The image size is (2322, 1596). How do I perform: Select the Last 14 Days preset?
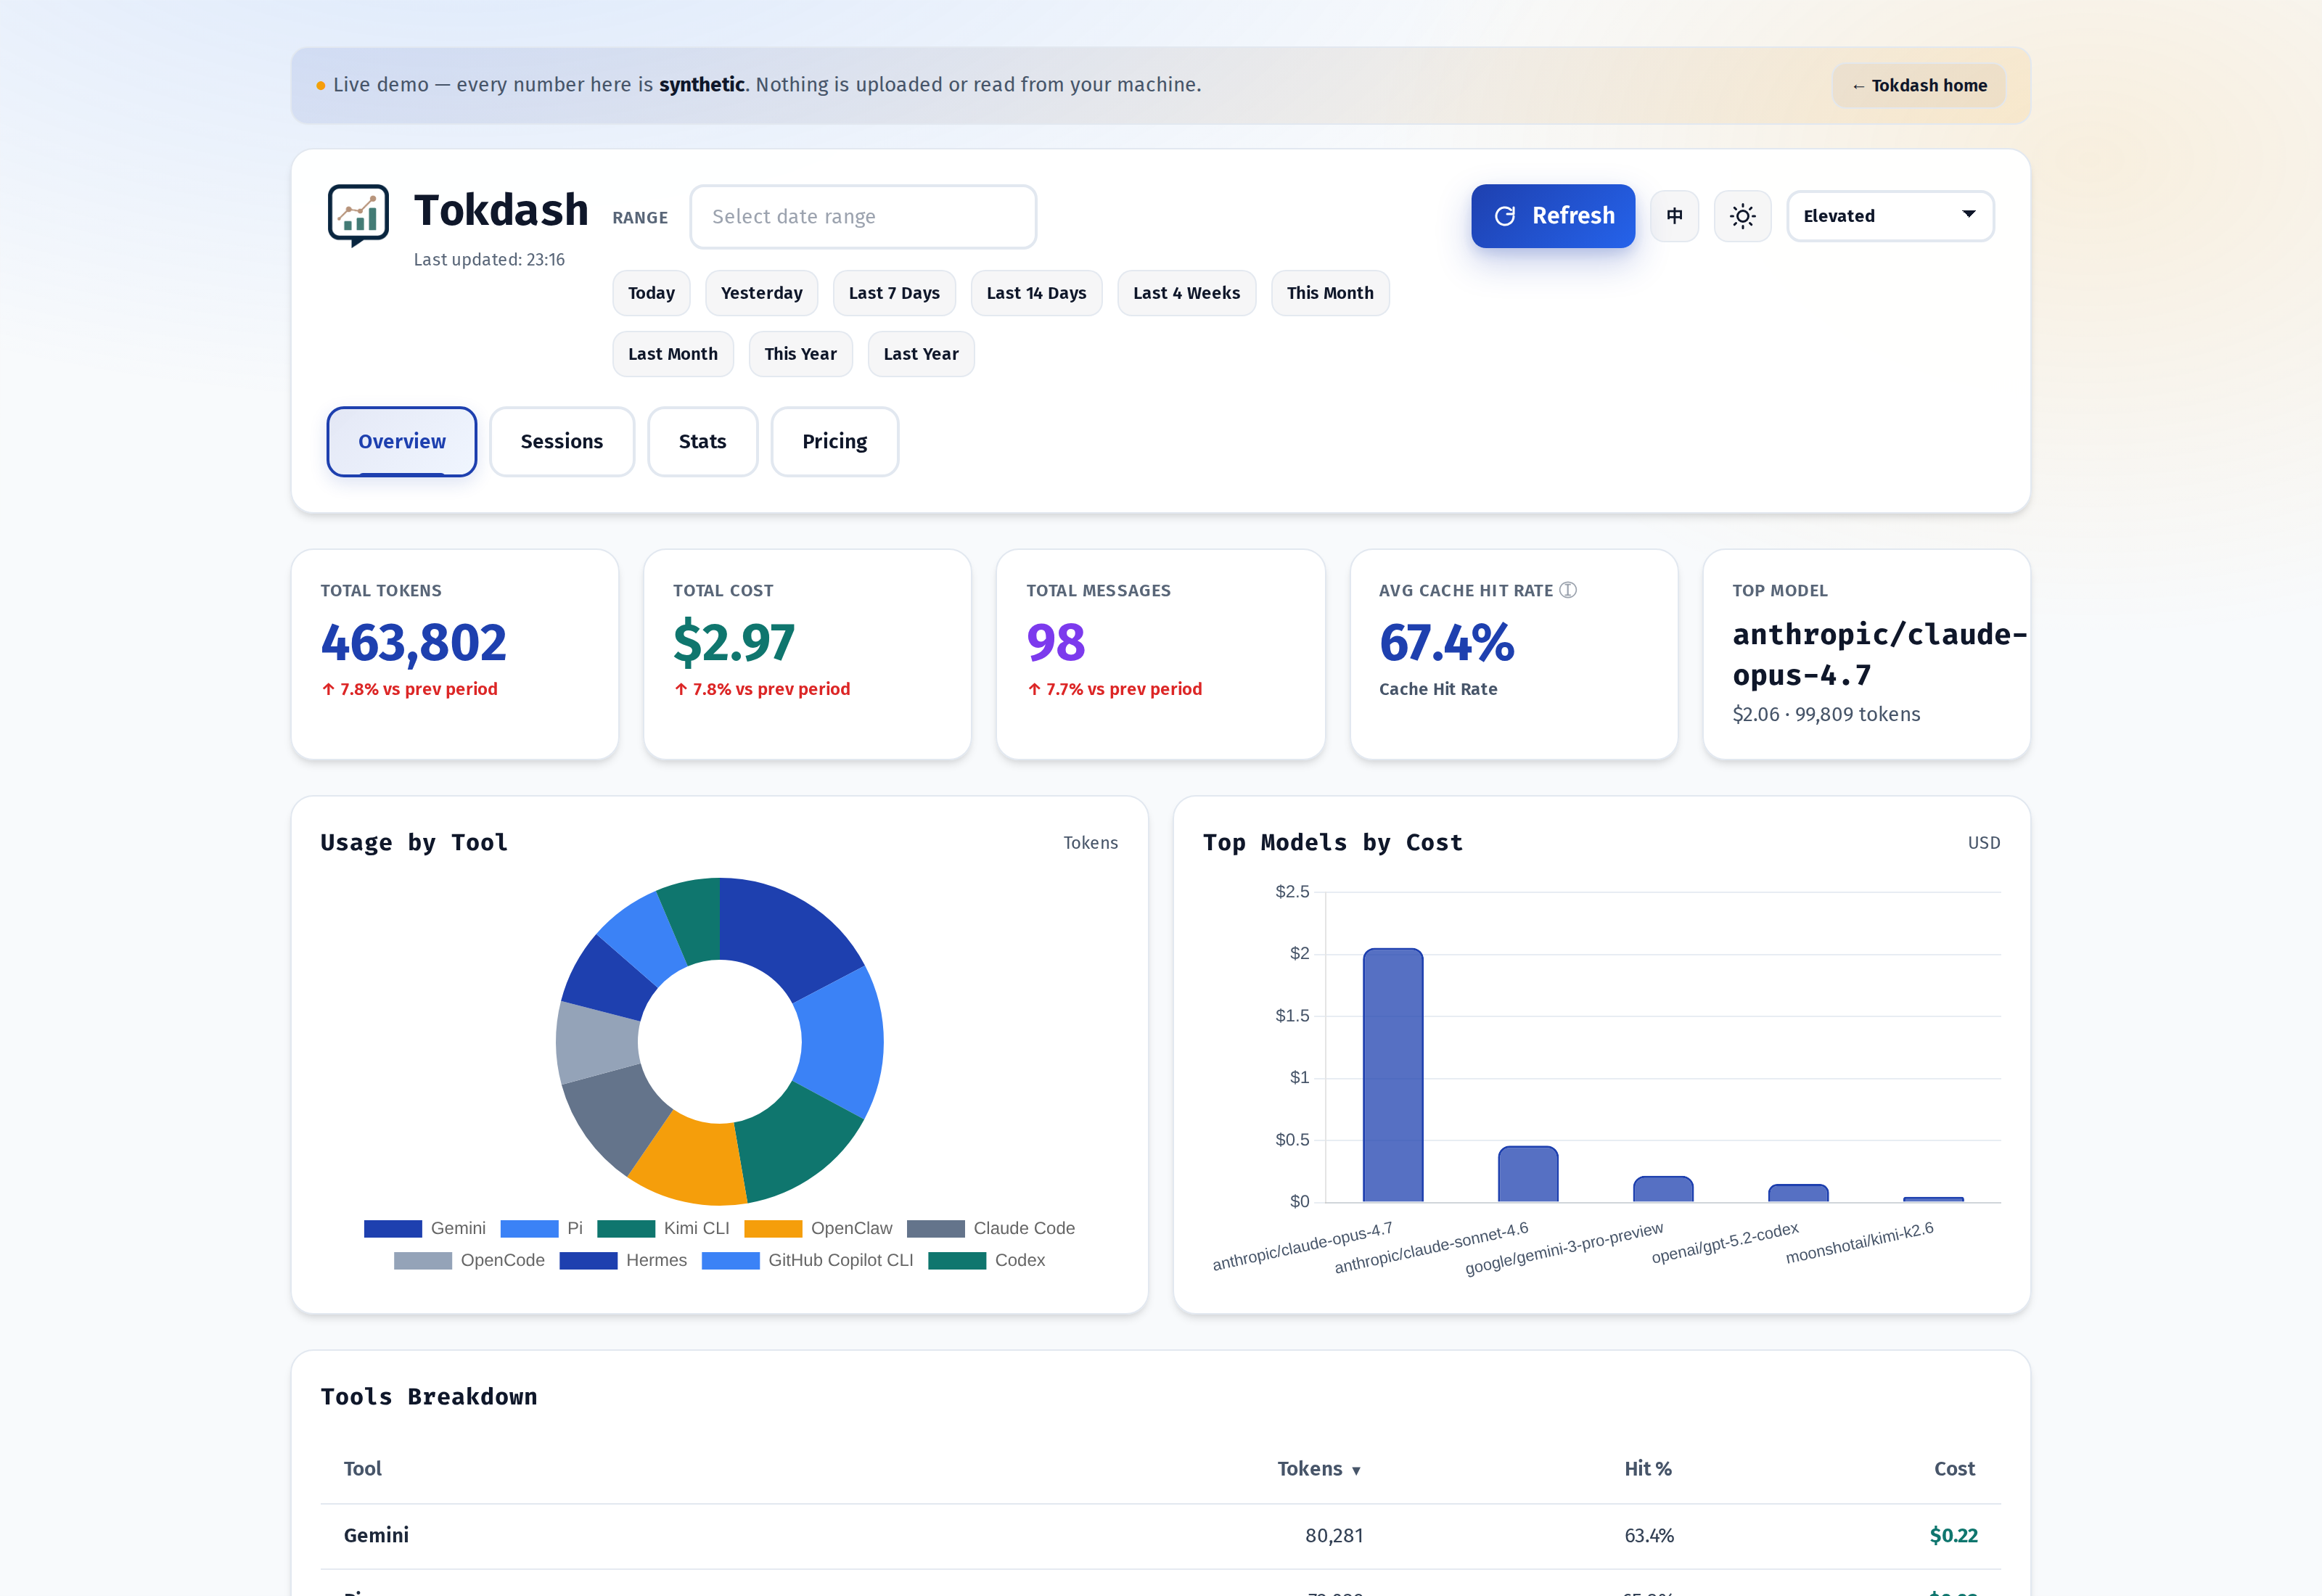(x=1036, y=293)
